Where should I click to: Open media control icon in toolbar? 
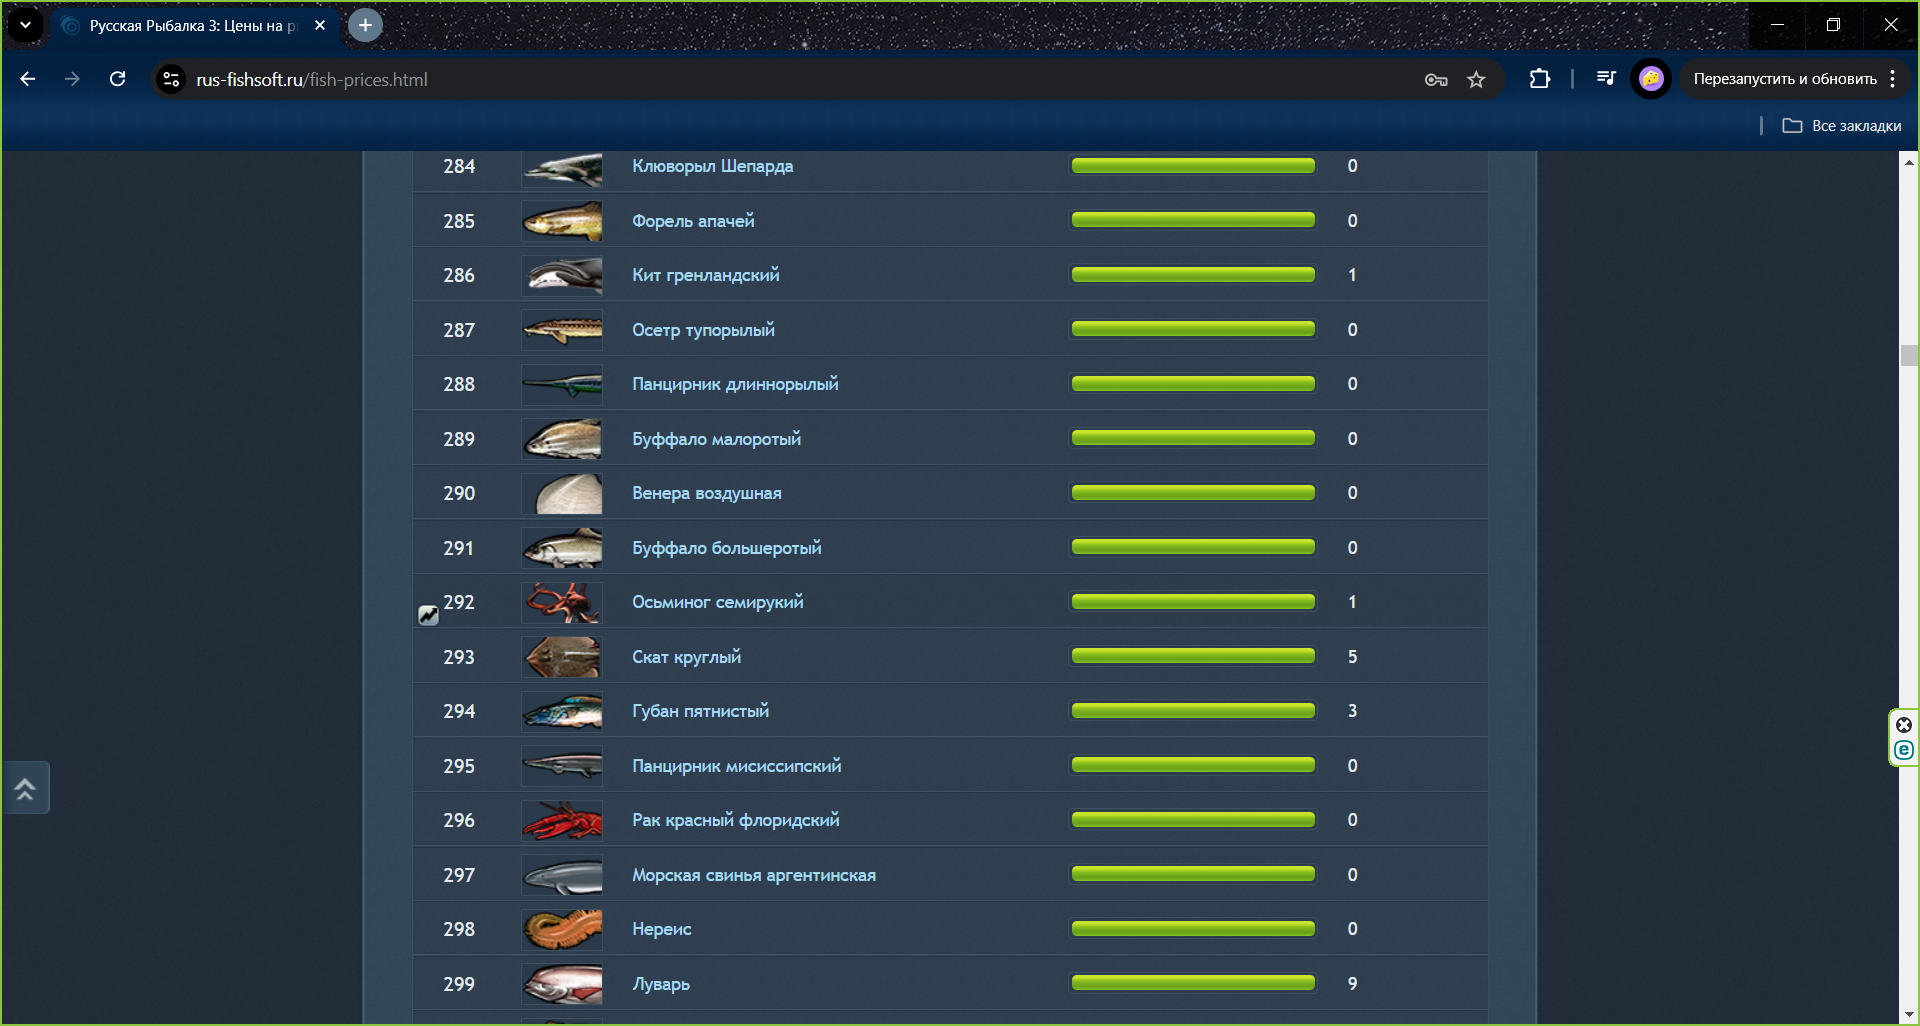(1606, 79)
